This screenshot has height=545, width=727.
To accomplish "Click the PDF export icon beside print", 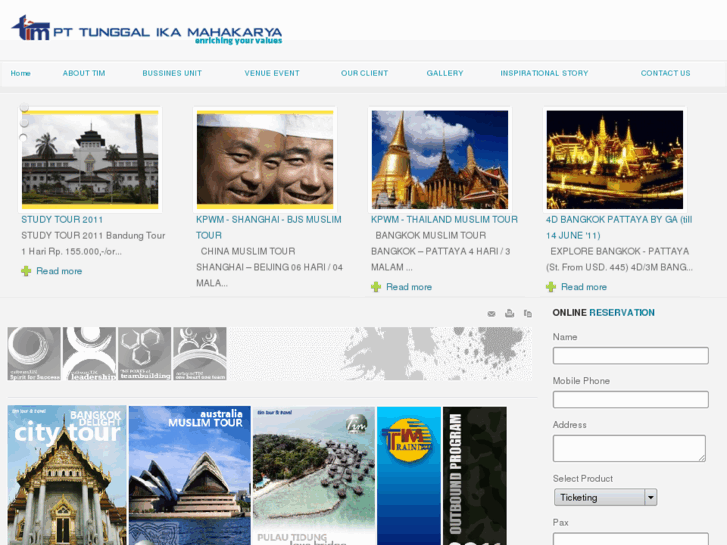I will [x=528, y=314].
